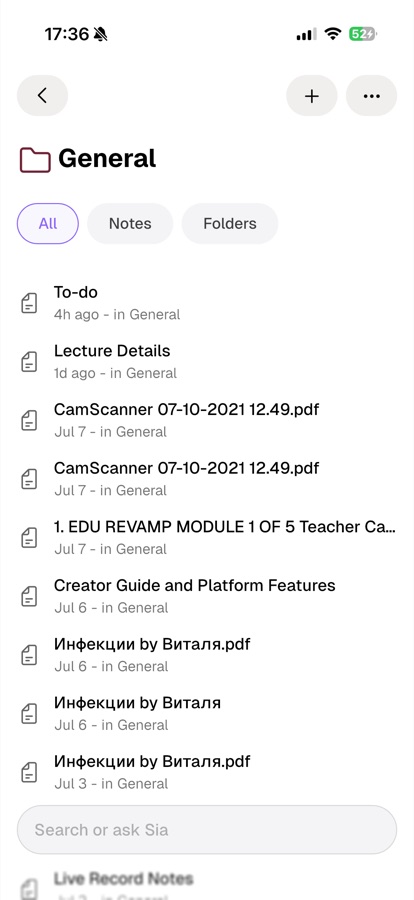Click the Creator Guide note document icon
Viewport: 414px width, 900px height.
[x=29, y=596]
